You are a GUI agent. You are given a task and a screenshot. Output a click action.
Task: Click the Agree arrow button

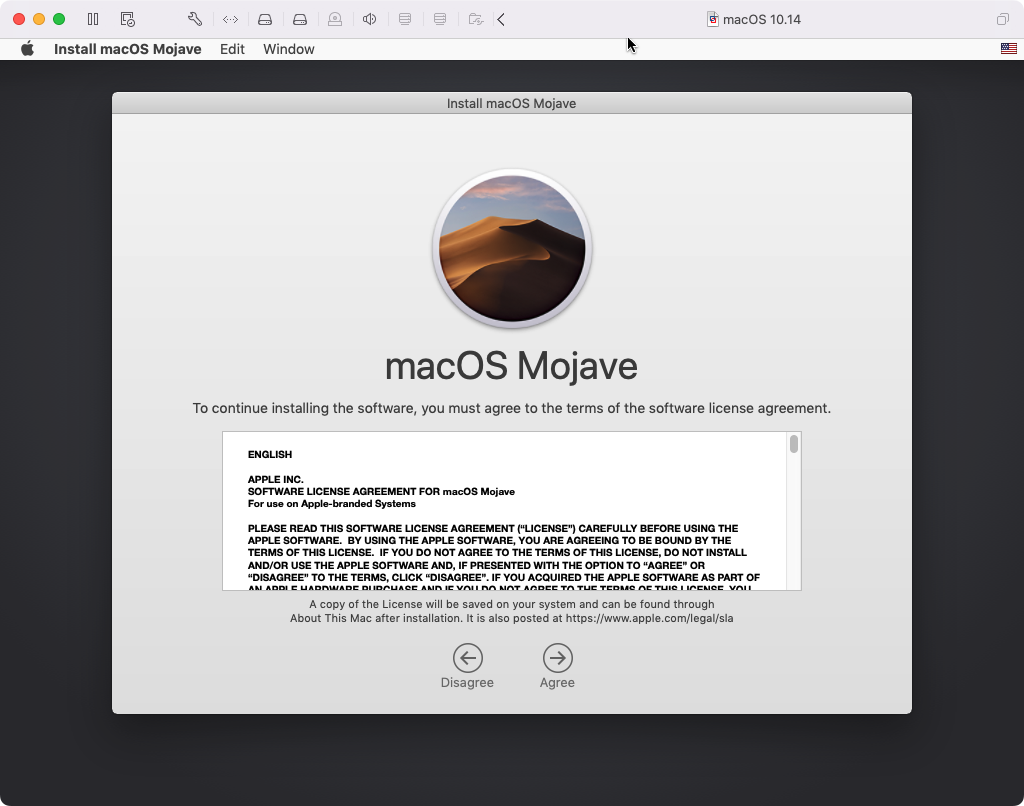(x=557, y=658)
